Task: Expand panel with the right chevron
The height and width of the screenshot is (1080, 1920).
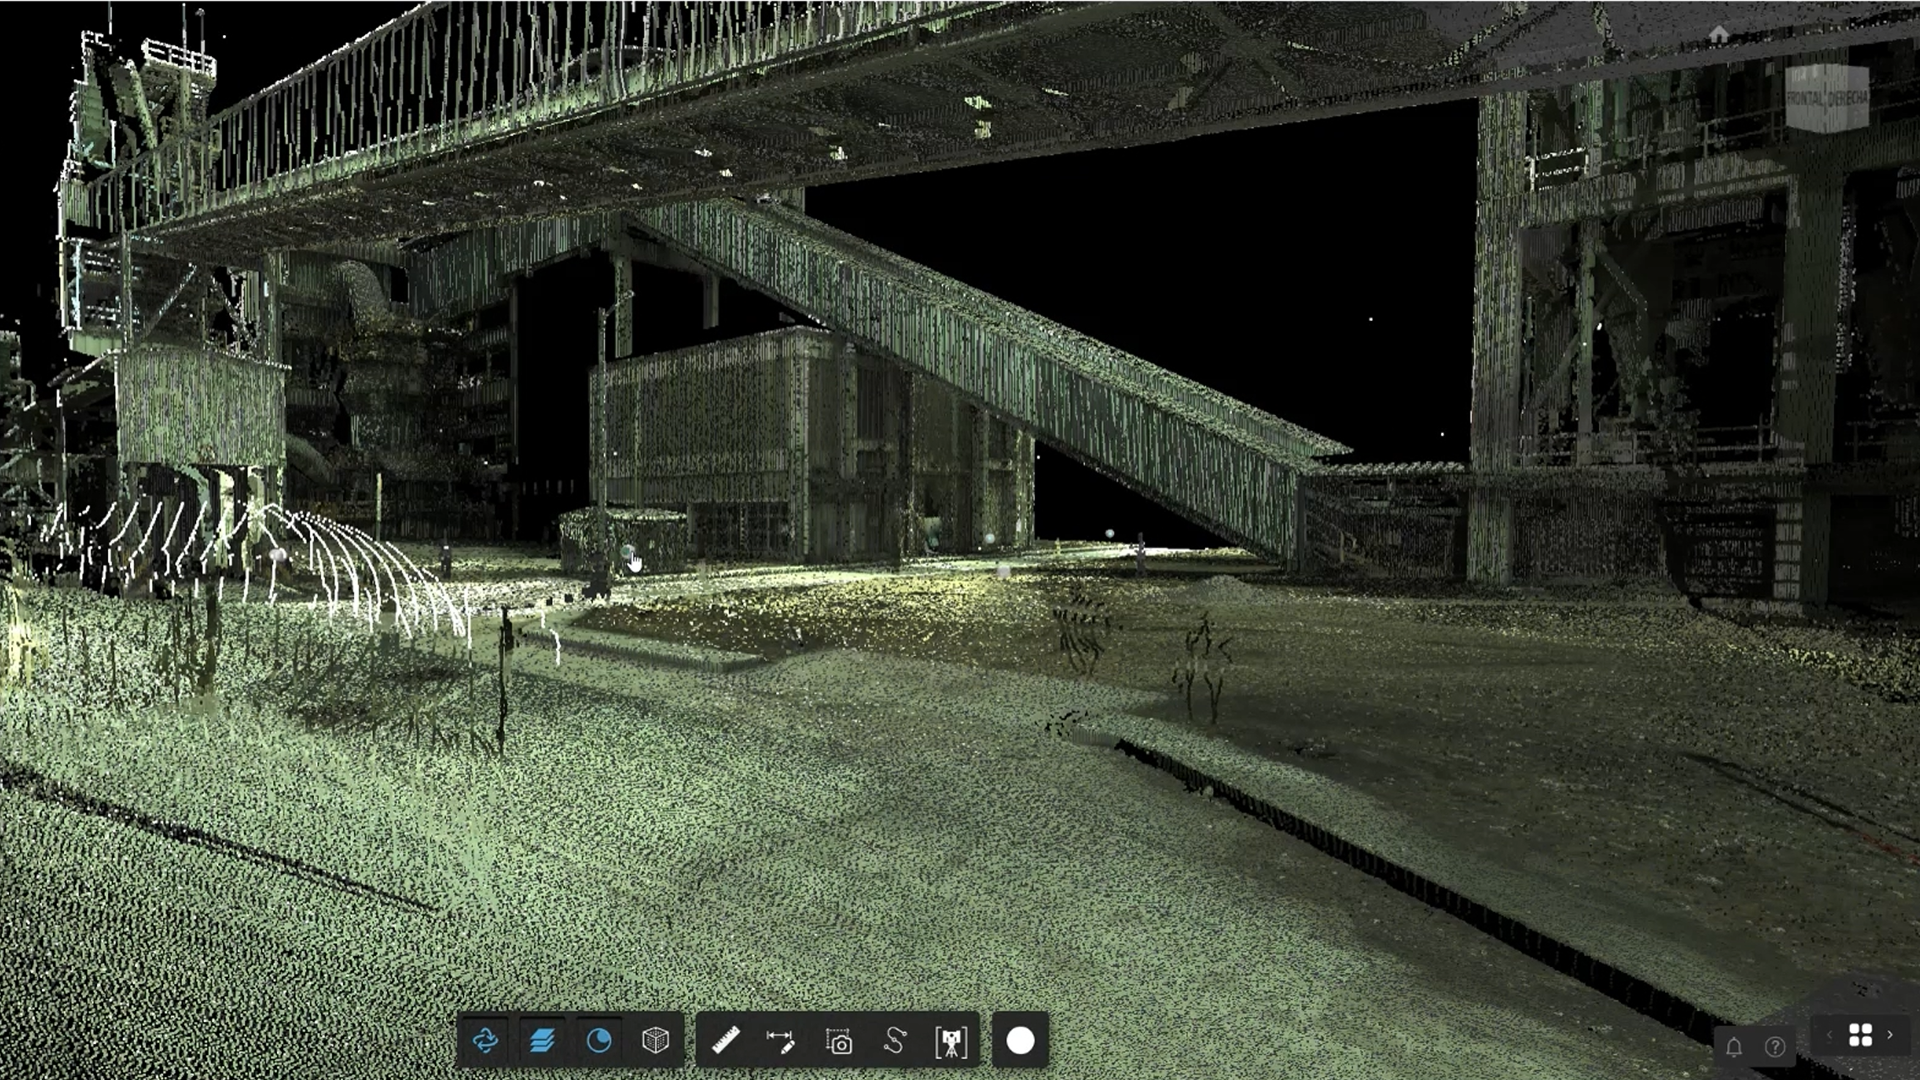Action: [1890, 1035]
